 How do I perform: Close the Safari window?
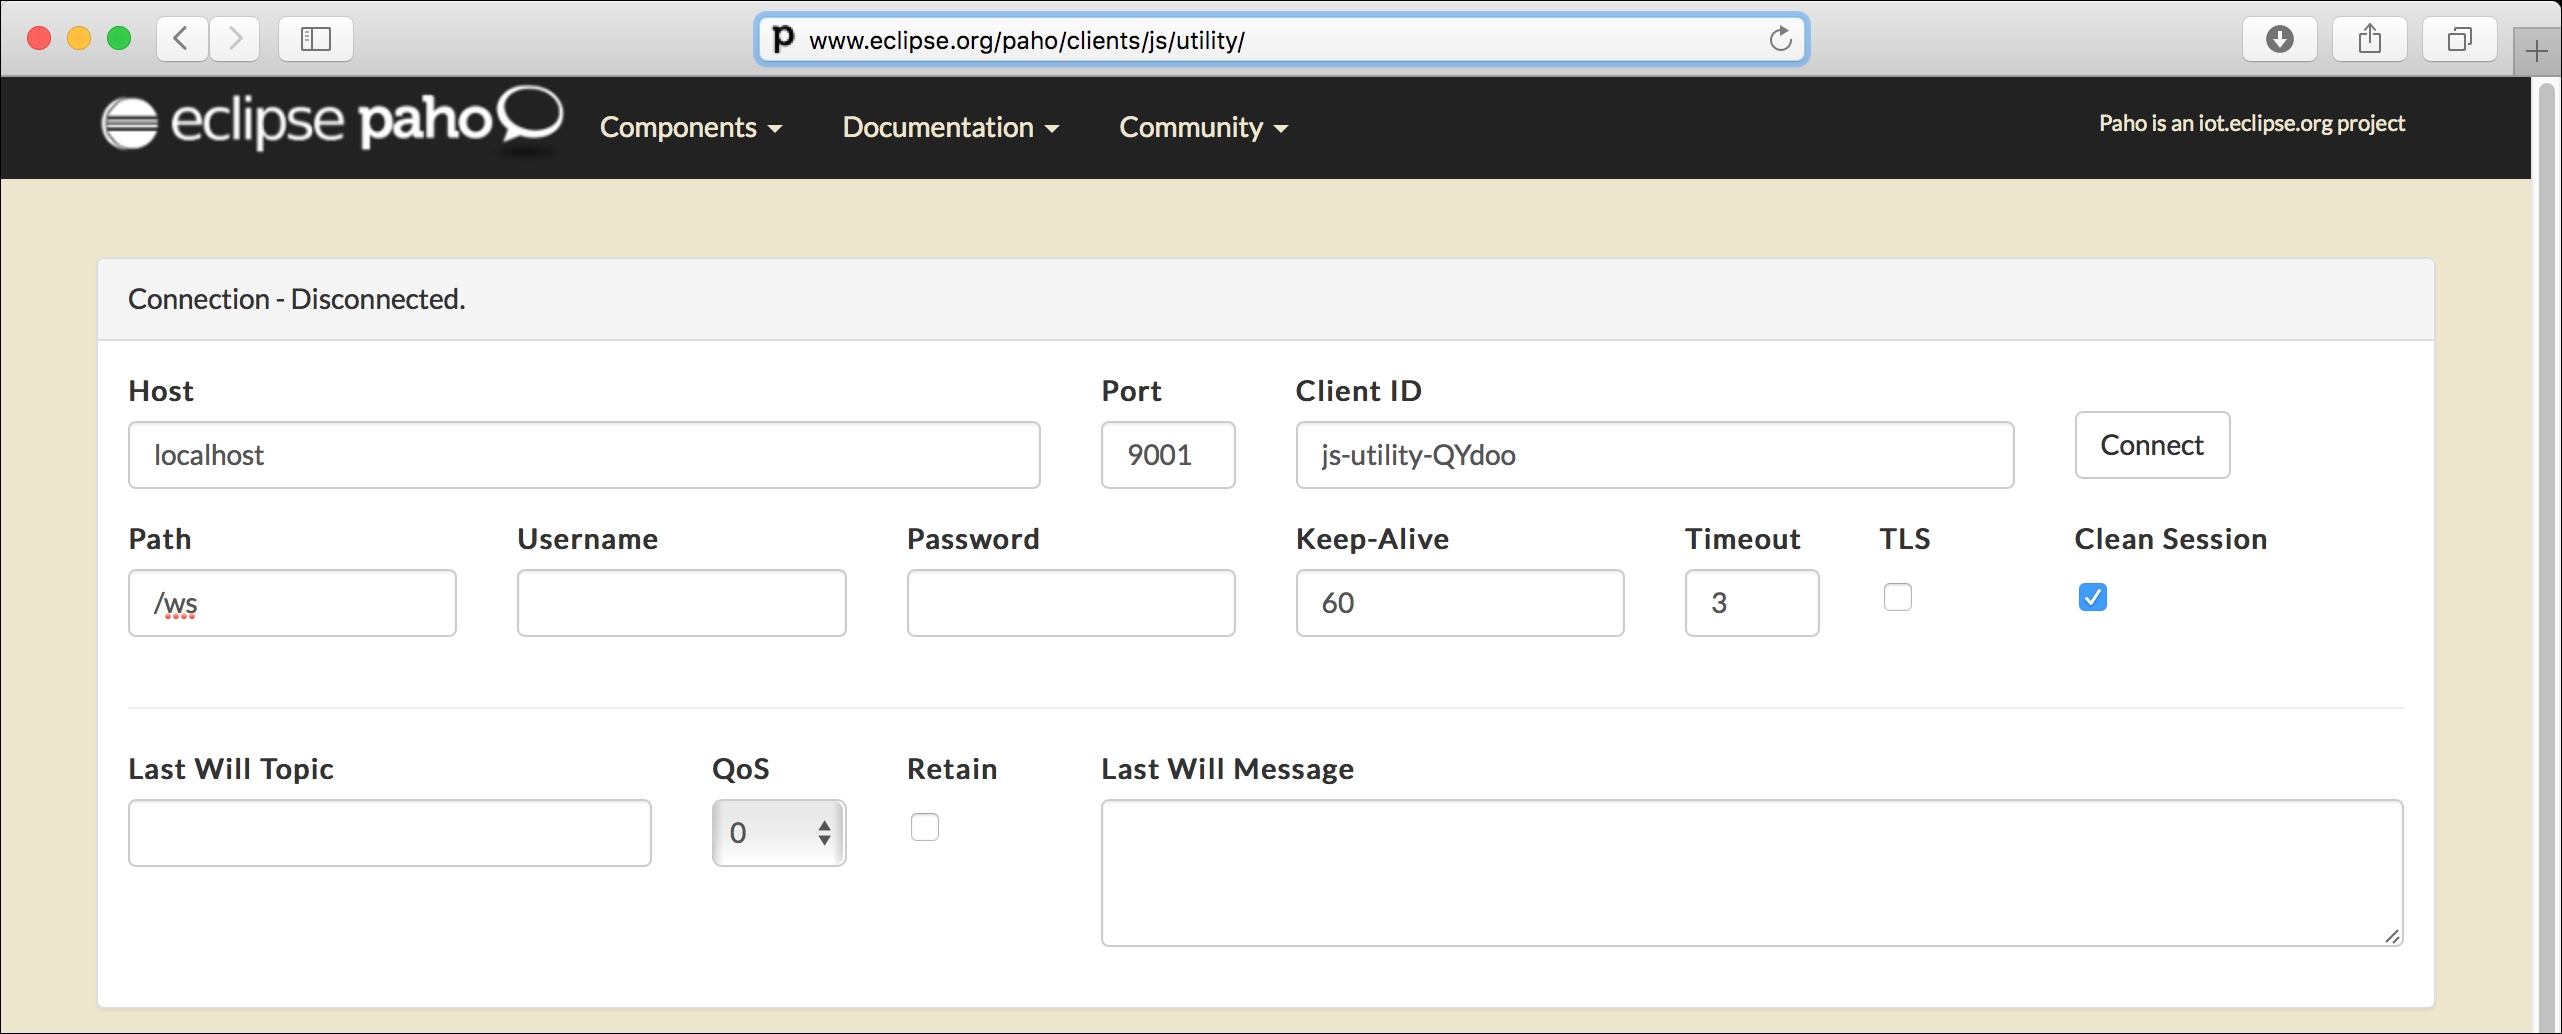(x=39, y=39)
